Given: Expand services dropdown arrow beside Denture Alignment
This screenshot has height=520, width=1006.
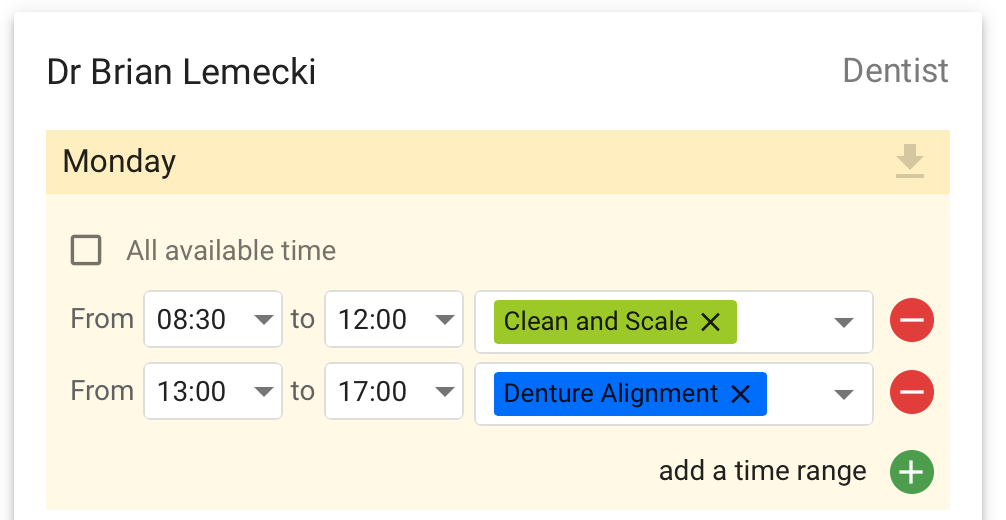Looking at the screenshot, I should [x=843, y=394].
